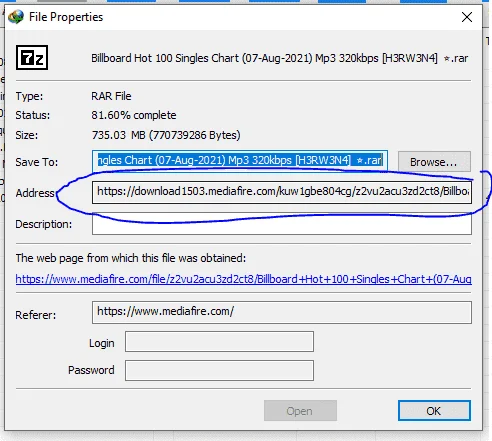Click the IDM globe icon in title bar

click(16, 17)
